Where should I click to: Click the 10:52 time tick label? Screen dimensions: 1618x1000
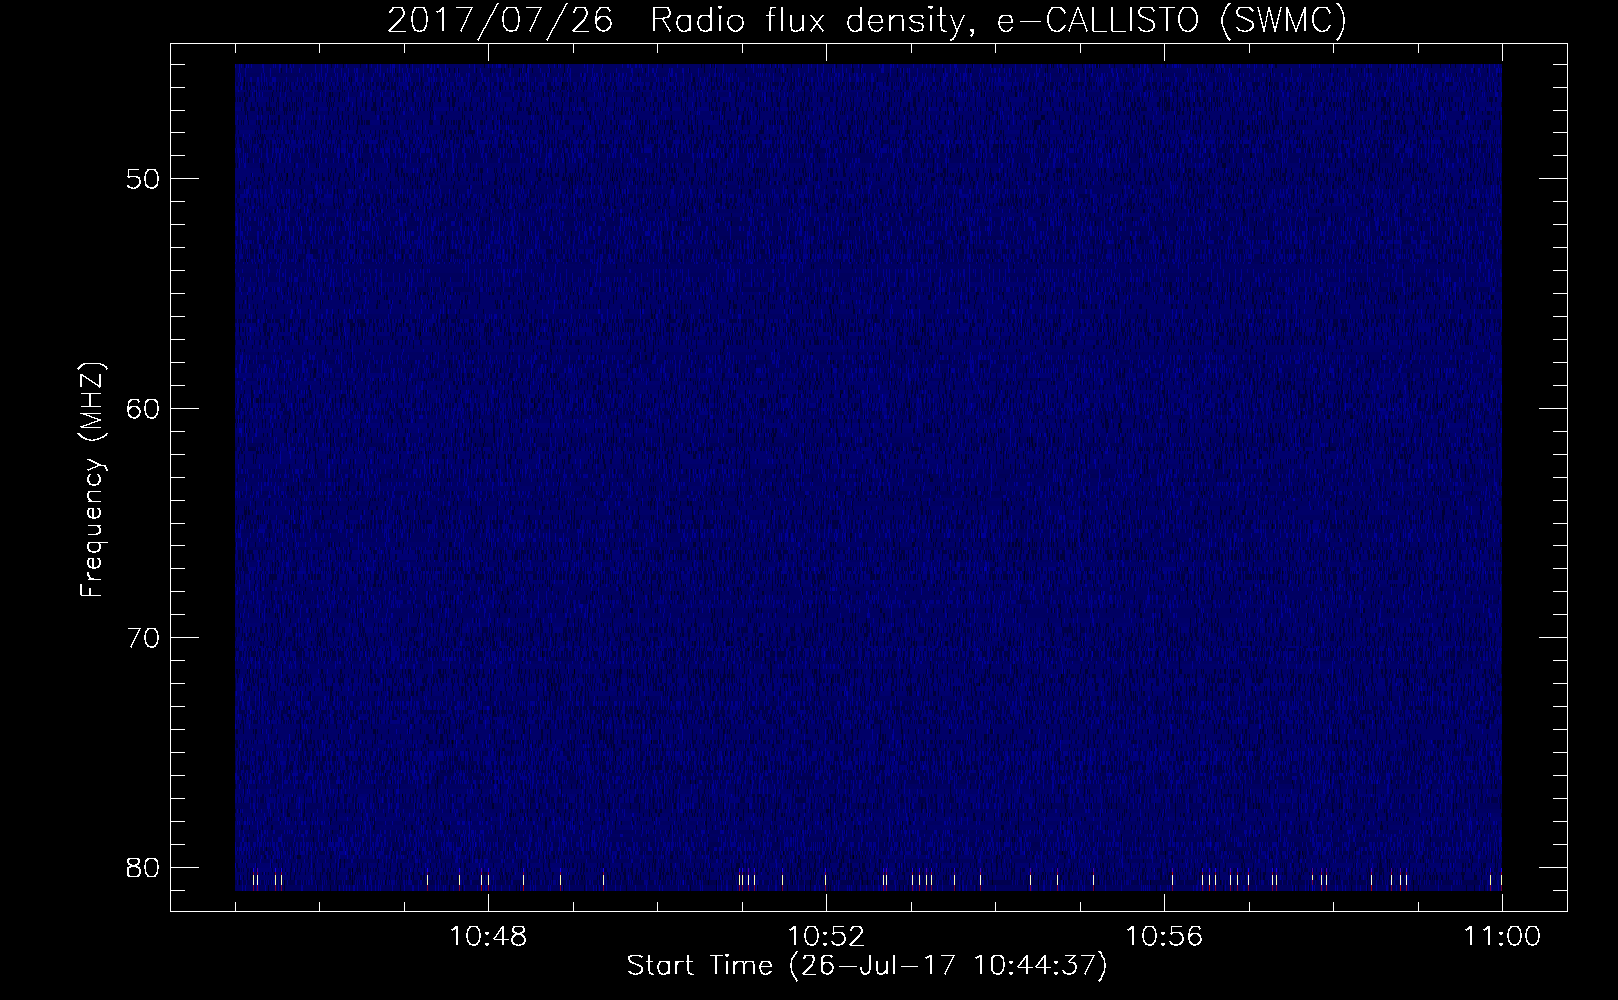click(x=826, y=937)
